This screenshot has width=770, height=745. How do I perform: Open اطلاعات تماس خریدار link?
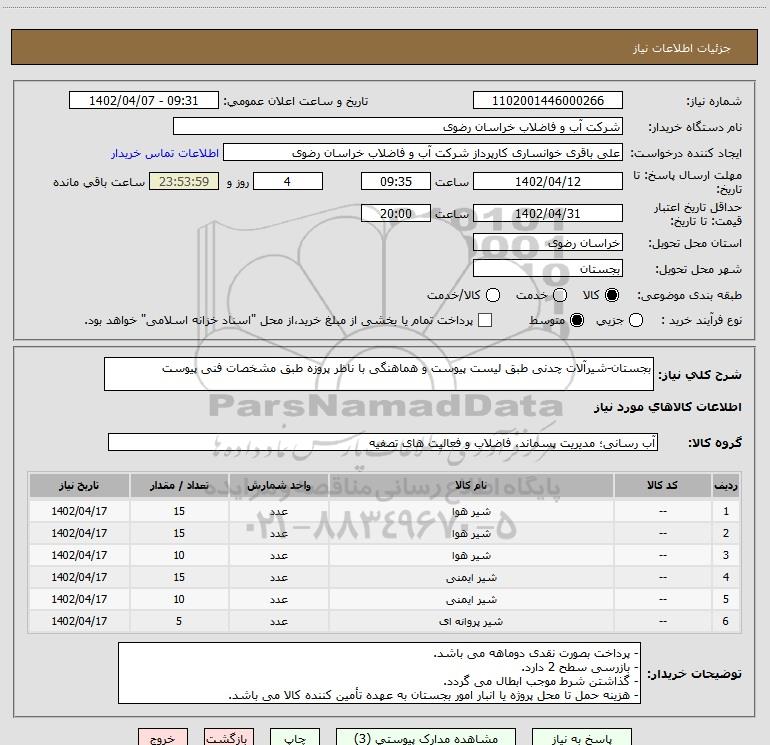(x=165, y=153)
